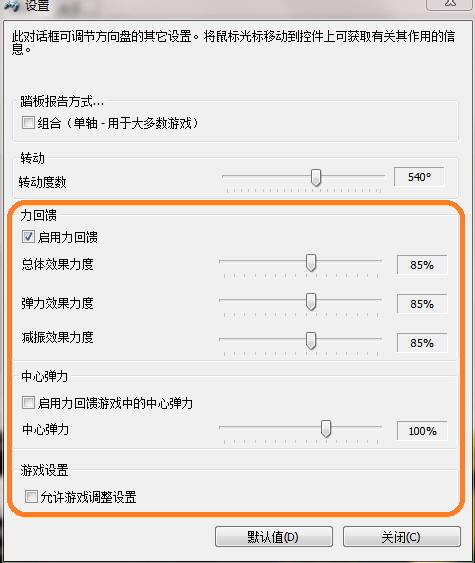Click the 减振效果力度 85% value box
The height and width of the screenshot is (563, 475).
click(x=422, y=343)
